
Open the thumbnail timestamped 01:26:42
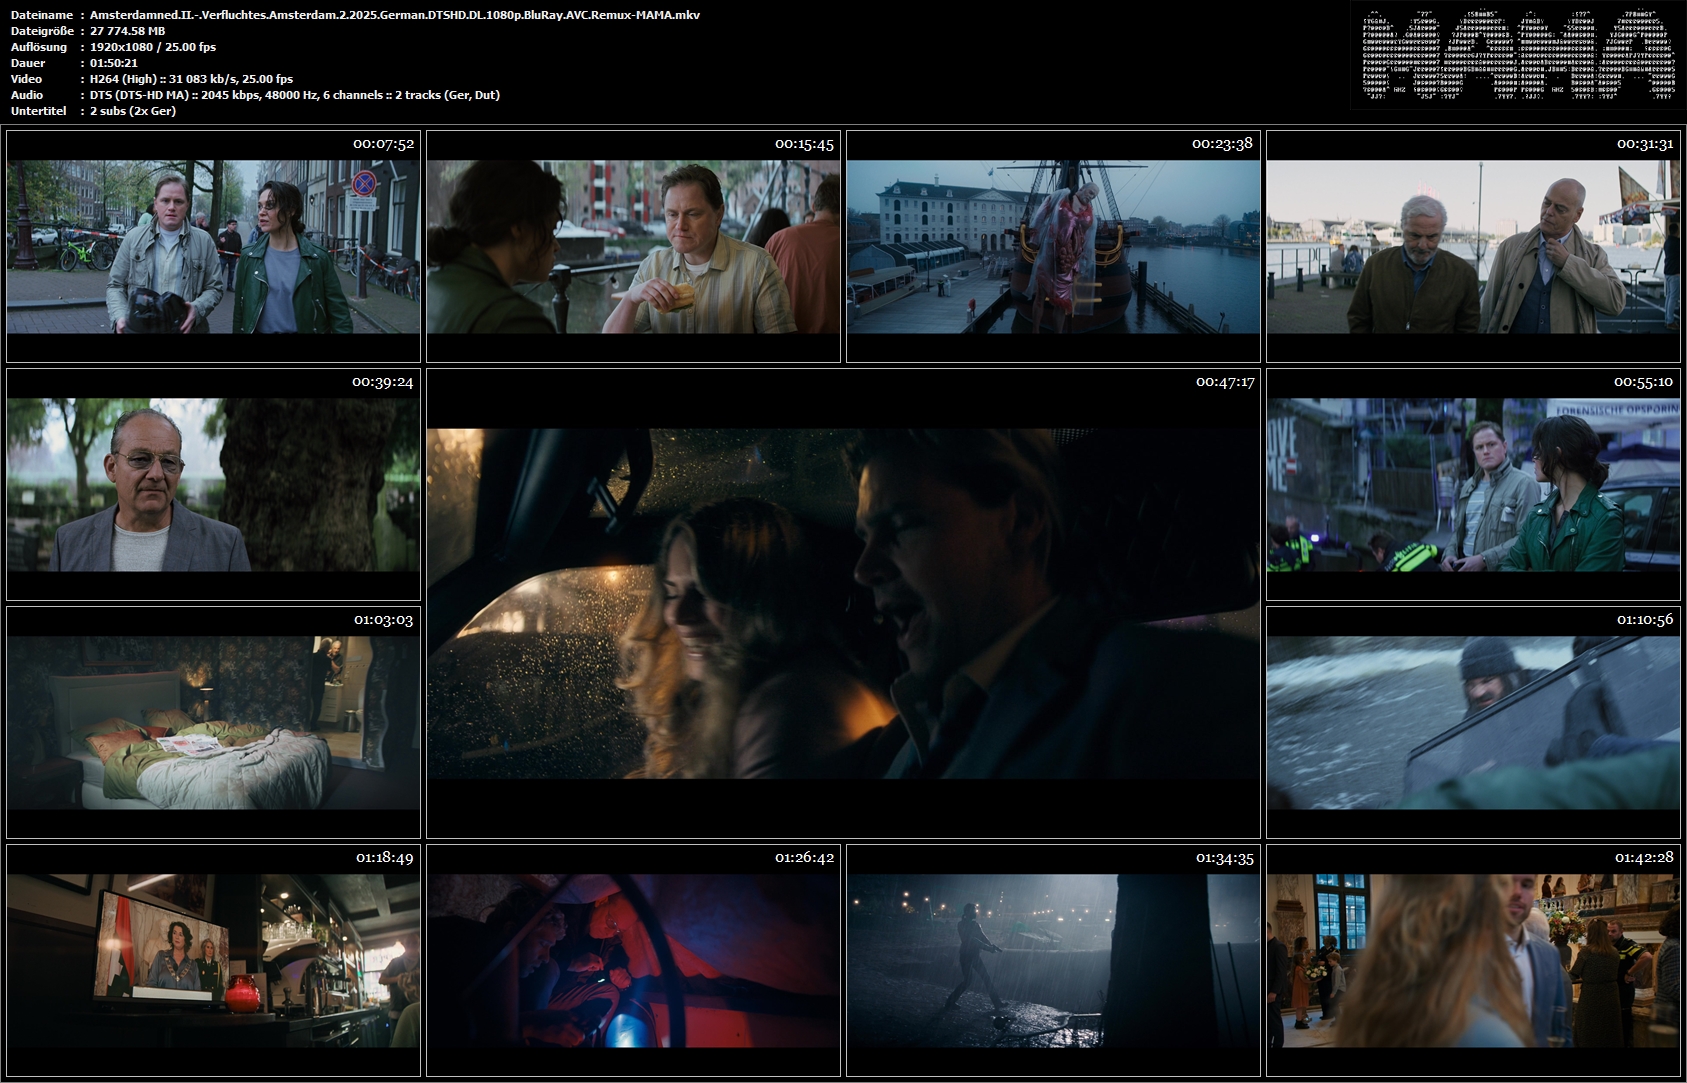click(x=633, y=960)
